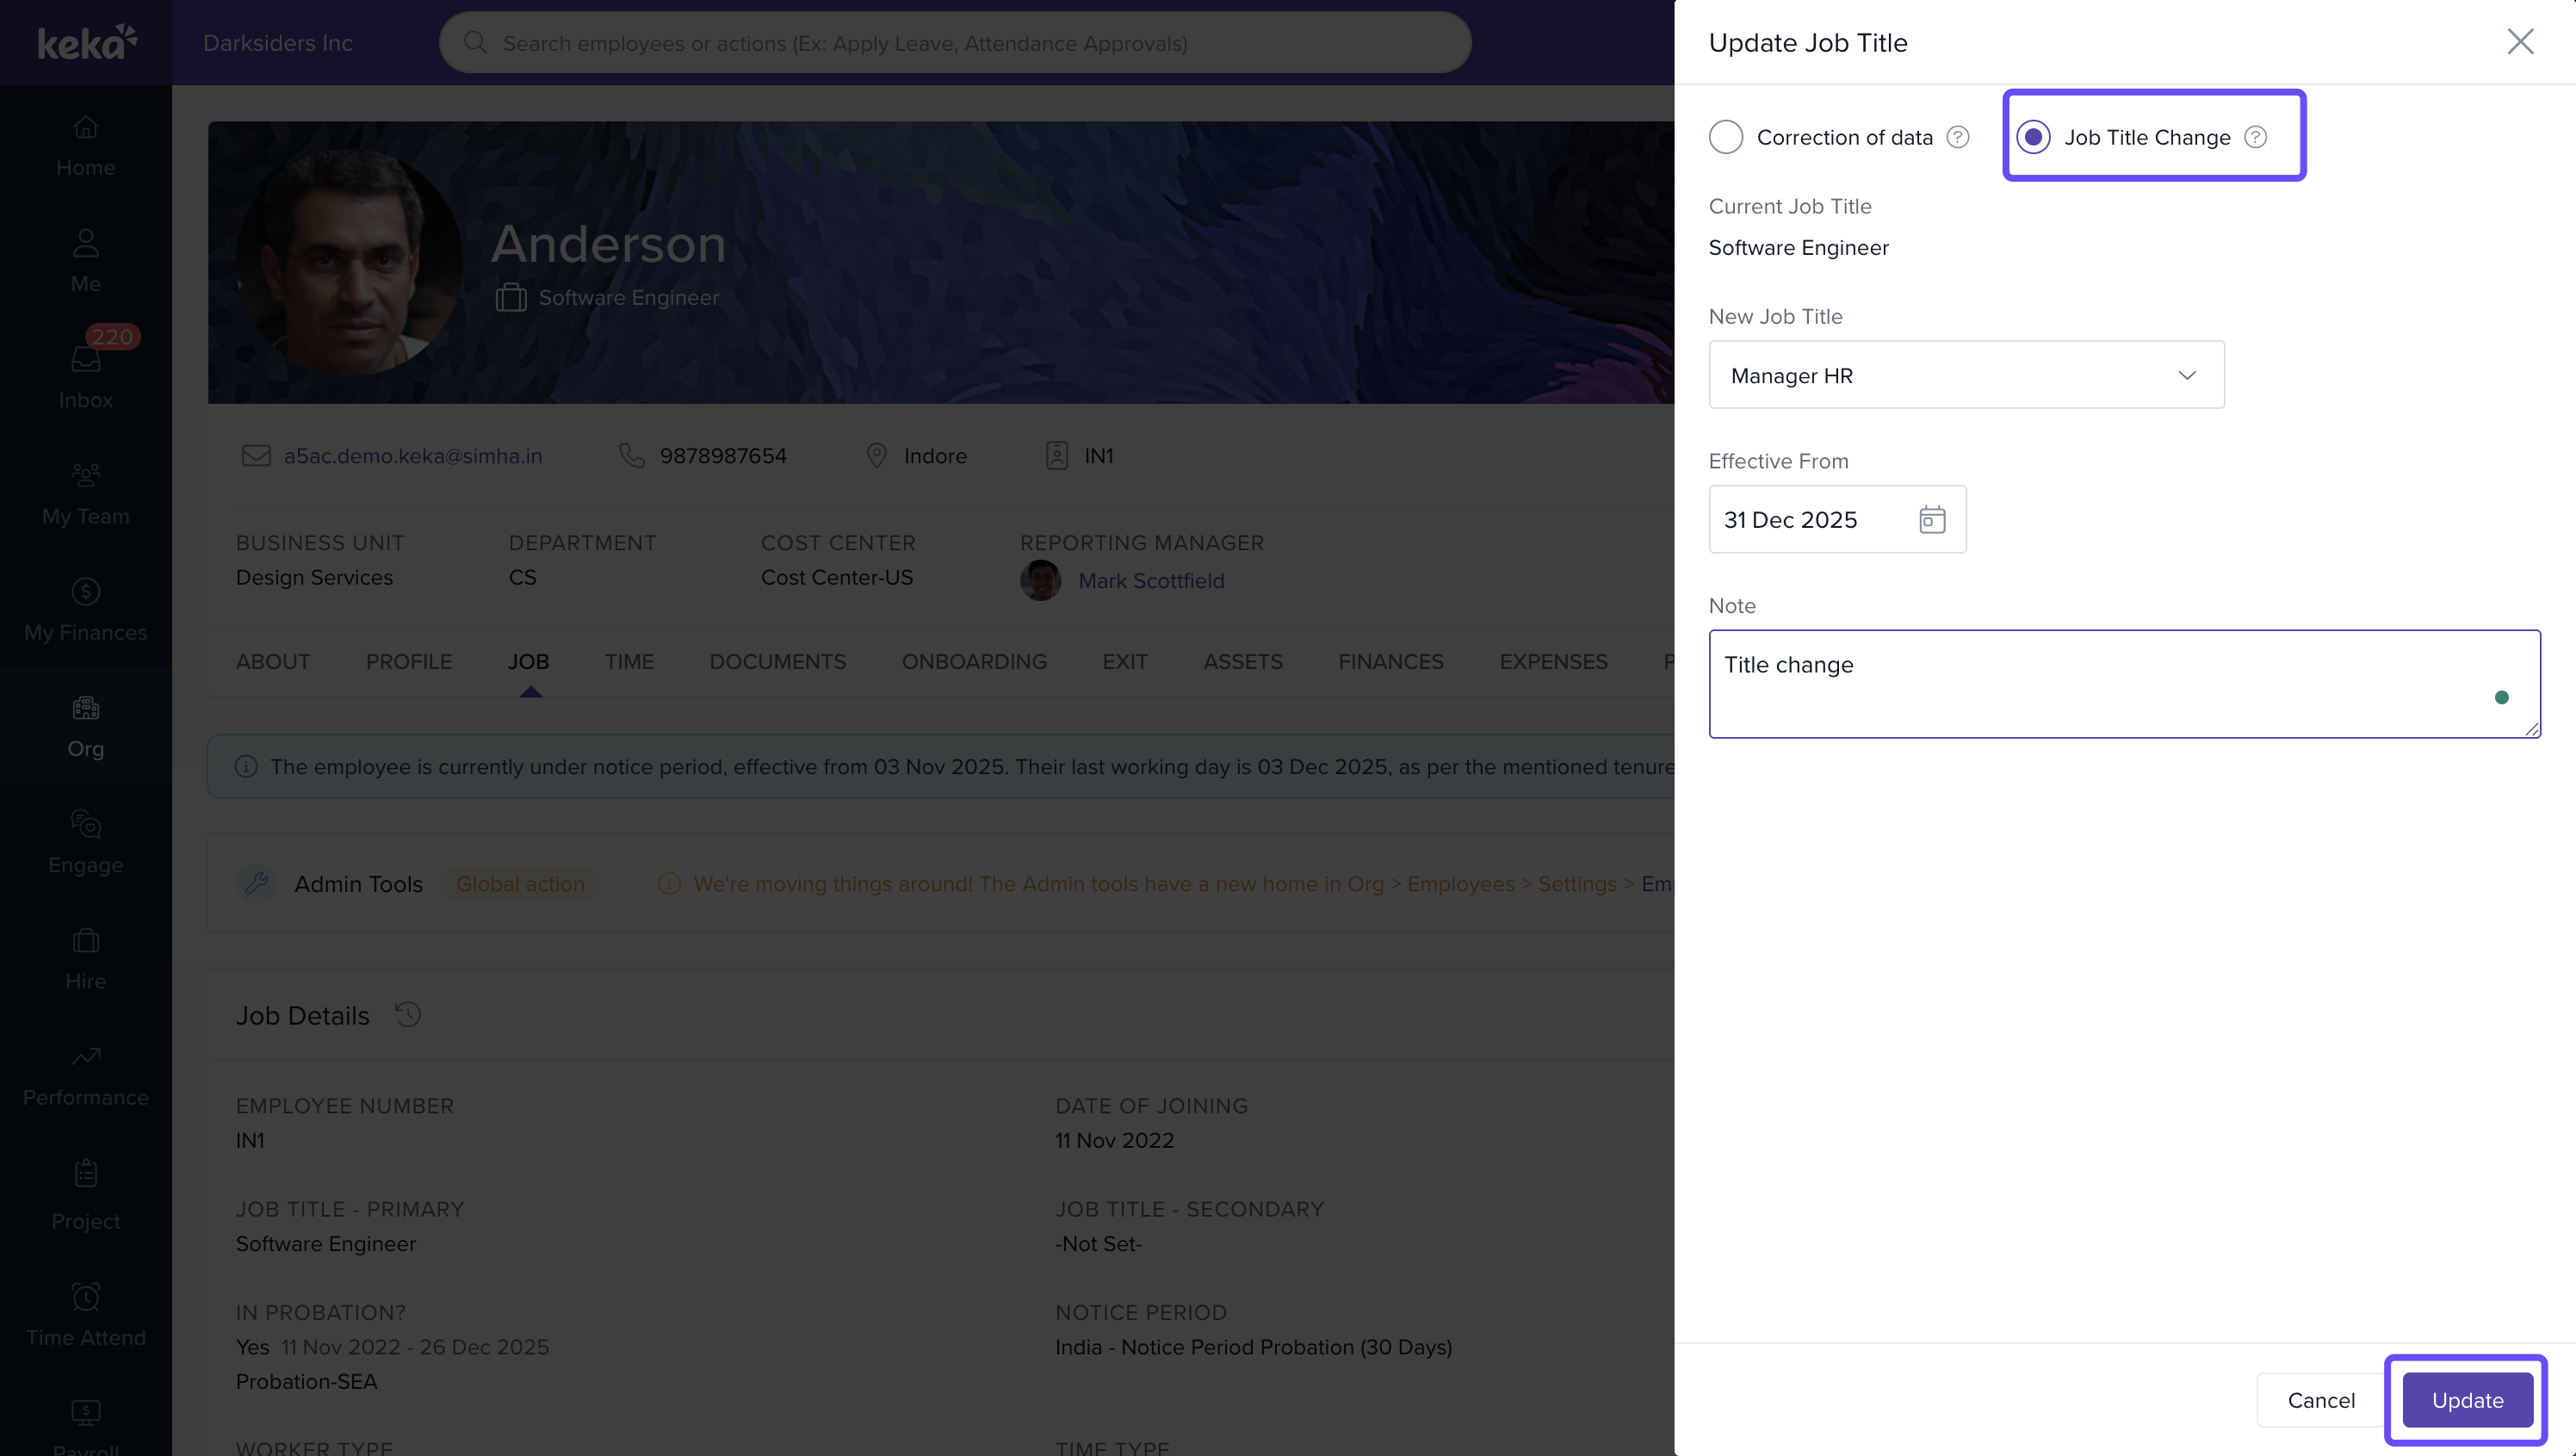Viewport: 2576px width, 1456px height.
Task: Switch to the DOCUMENTS tab
Action: [777, 661]
